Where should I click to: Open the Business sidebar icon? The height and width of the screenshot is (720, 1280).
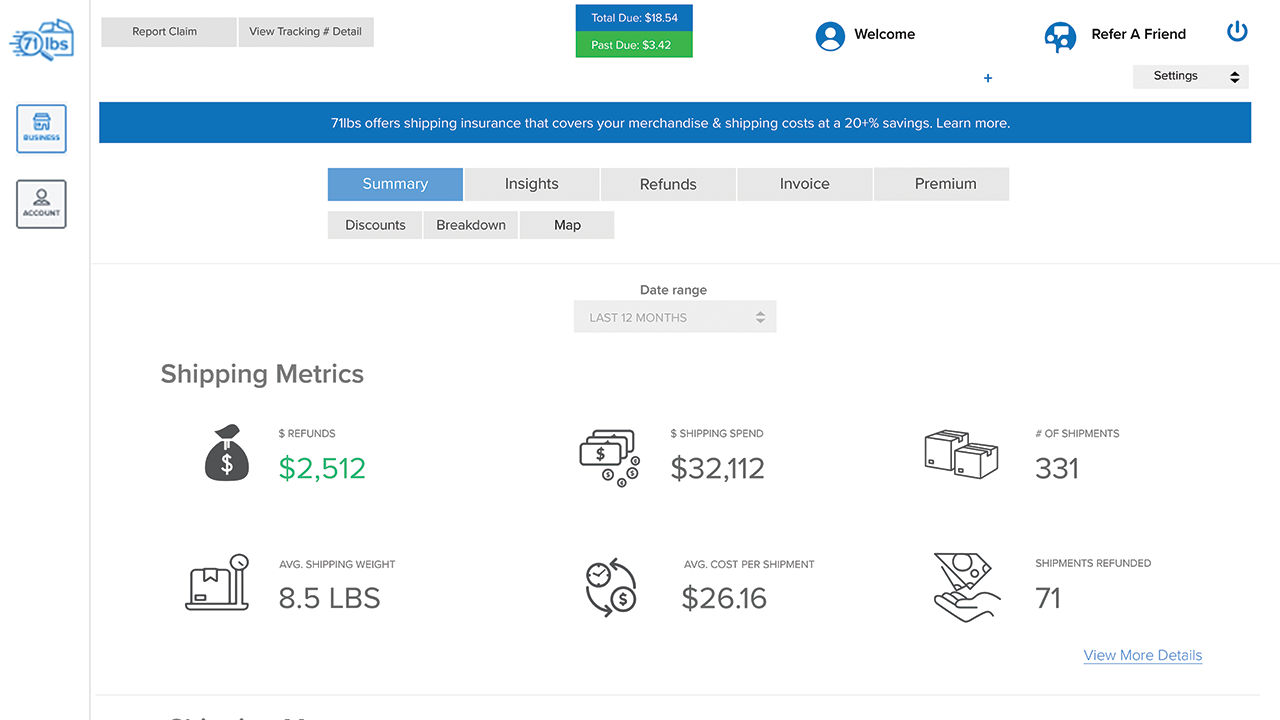41,129
